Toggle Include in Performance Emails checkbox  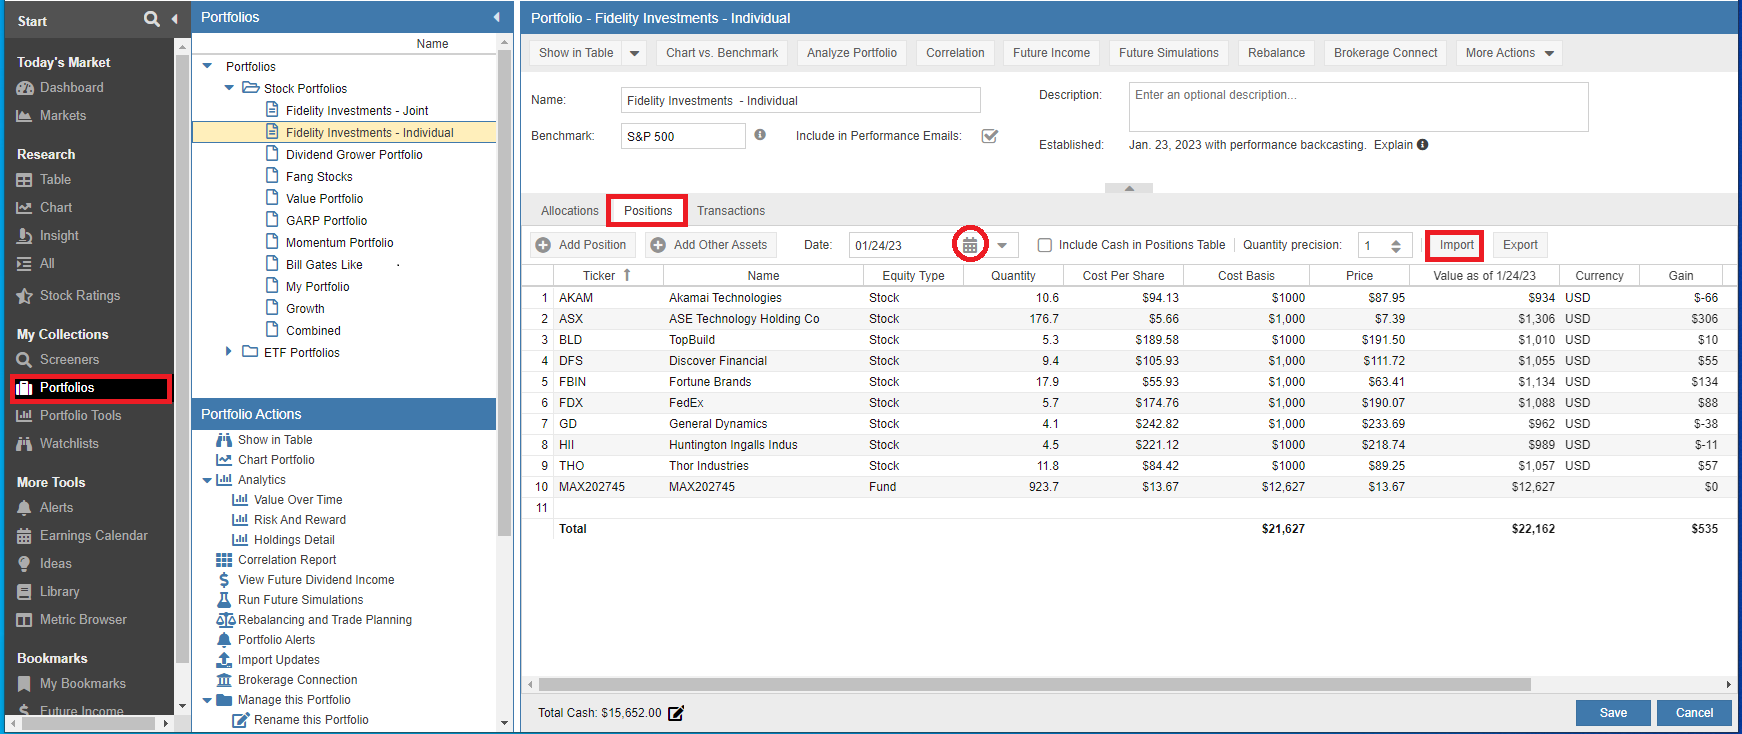click(990, 136)
